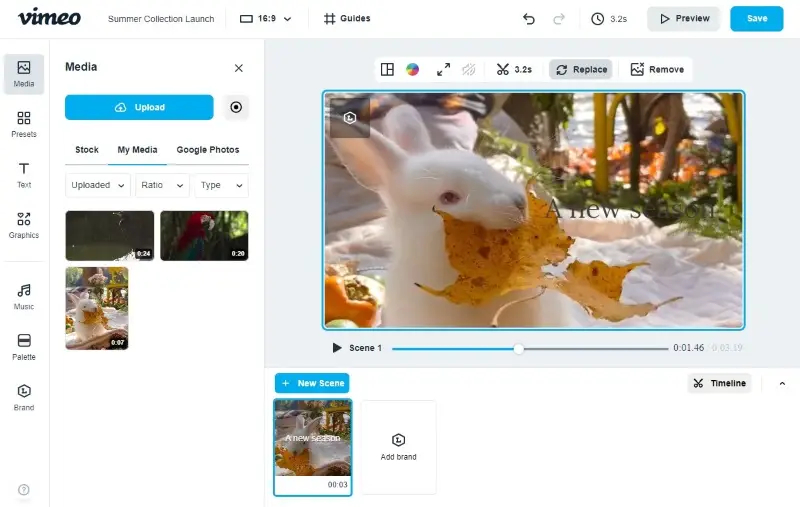Screen dimensions: 800x507
Task: Open the color wheel filter icon
Action: pyautogui.click(x=413, y=69)
